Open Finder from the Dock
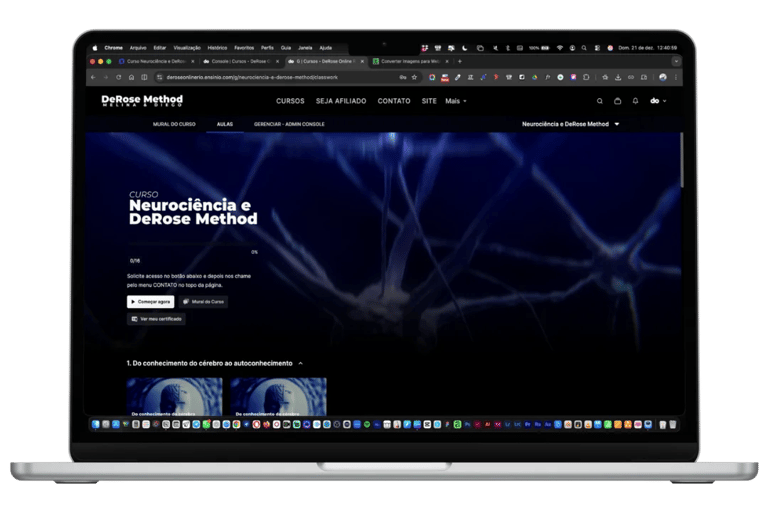The height and width of the screenshot is (512, 768). tap(96, 424)
